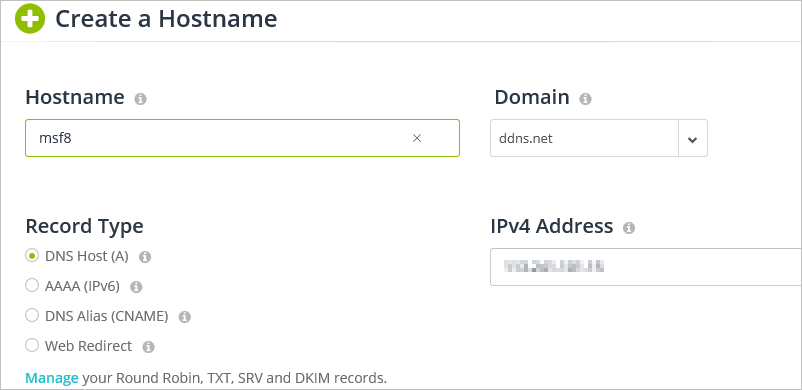The height and width of the screenshot is (390, 802).
Task: Click the Create a Hostname heading
Action: (x=166, y=19)
